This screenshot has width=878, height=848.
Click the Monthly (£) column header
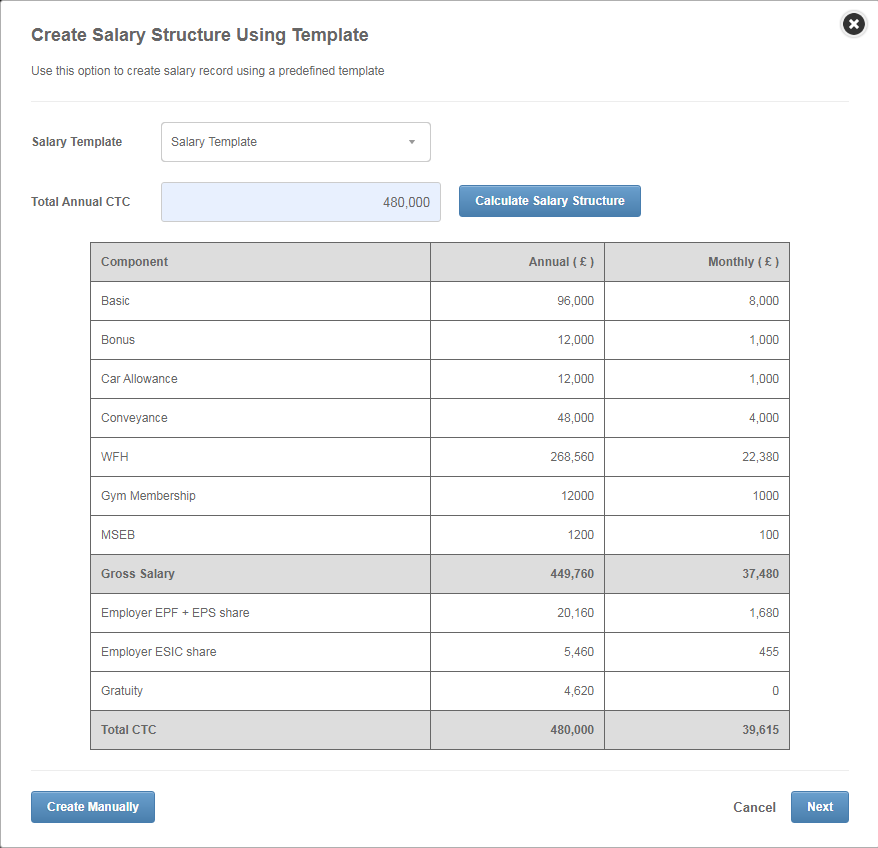743,262
